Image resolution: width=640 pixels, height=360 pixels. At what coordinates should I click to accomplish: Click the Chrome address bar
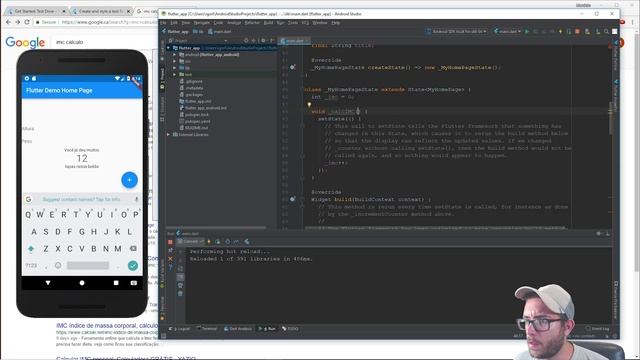[96, 22]
